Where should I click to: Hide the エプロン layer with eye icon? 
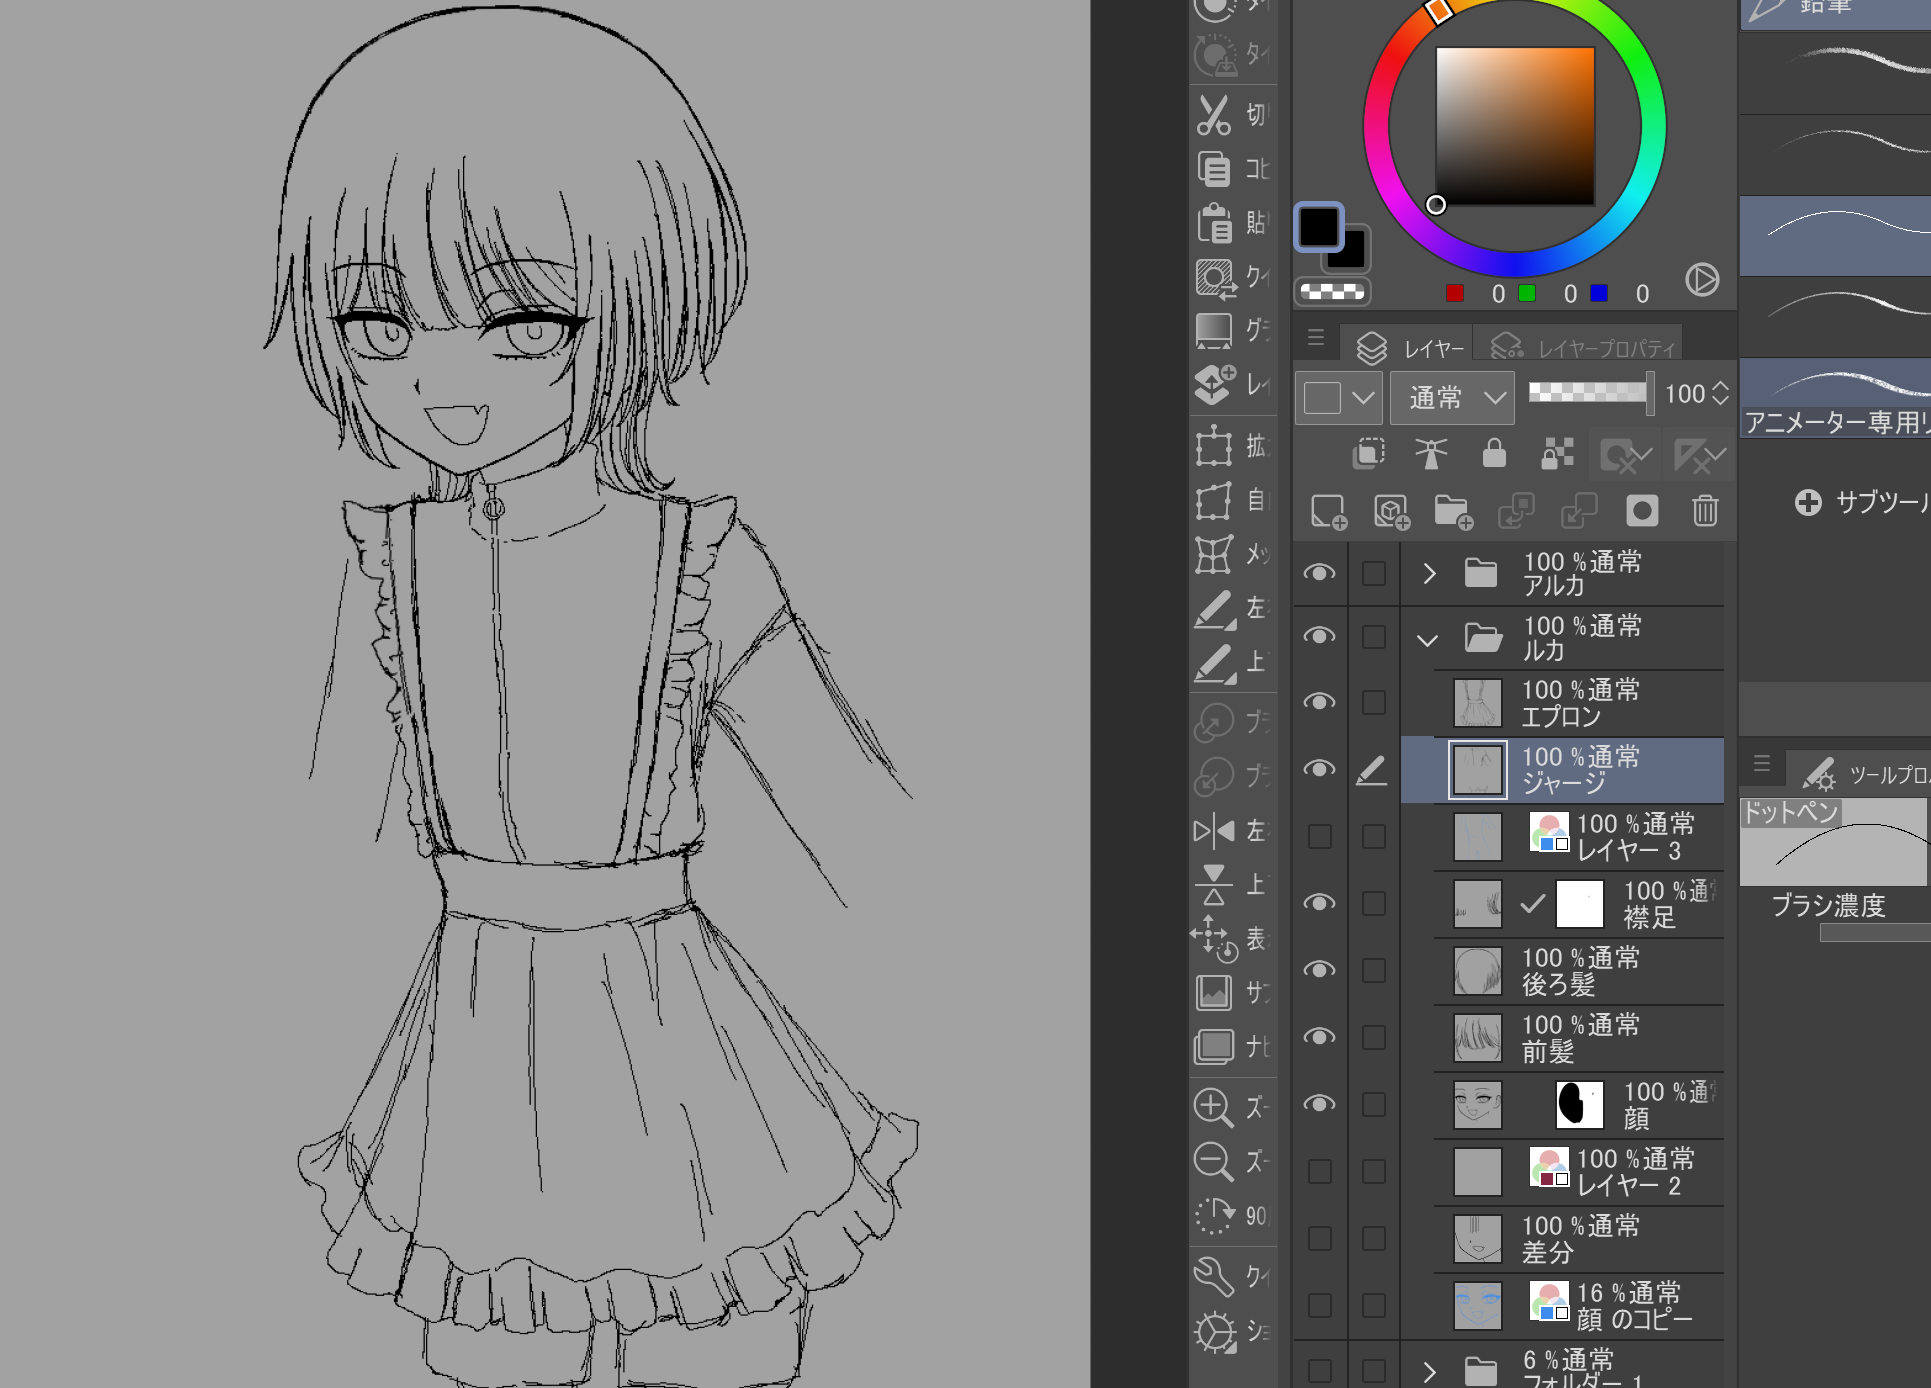[x=1320, y=702]
